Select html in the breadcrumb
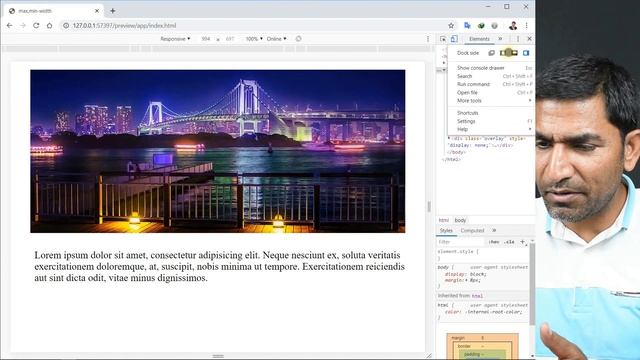Viewport: 640px width, 360px height. (x=444, y=220)
